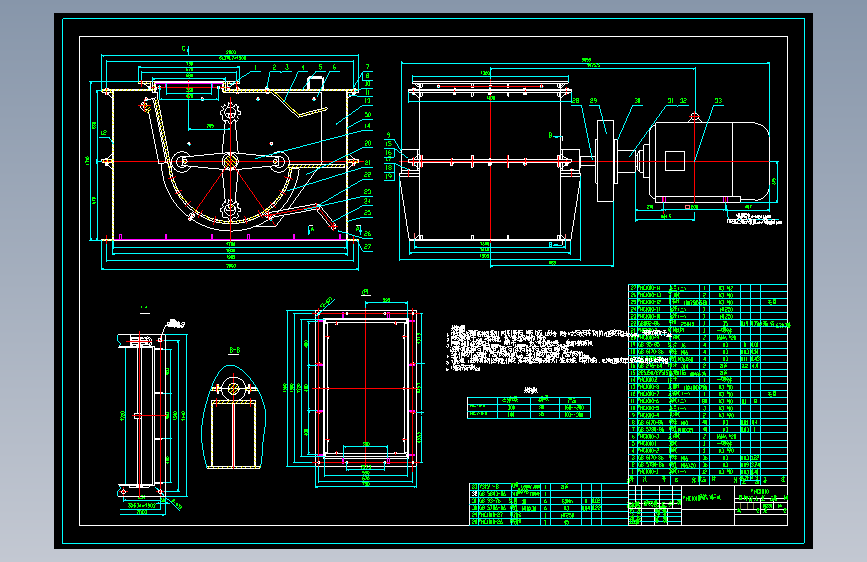Select part callout number 2
The image size is (867, 562).
tap(274, 67)
